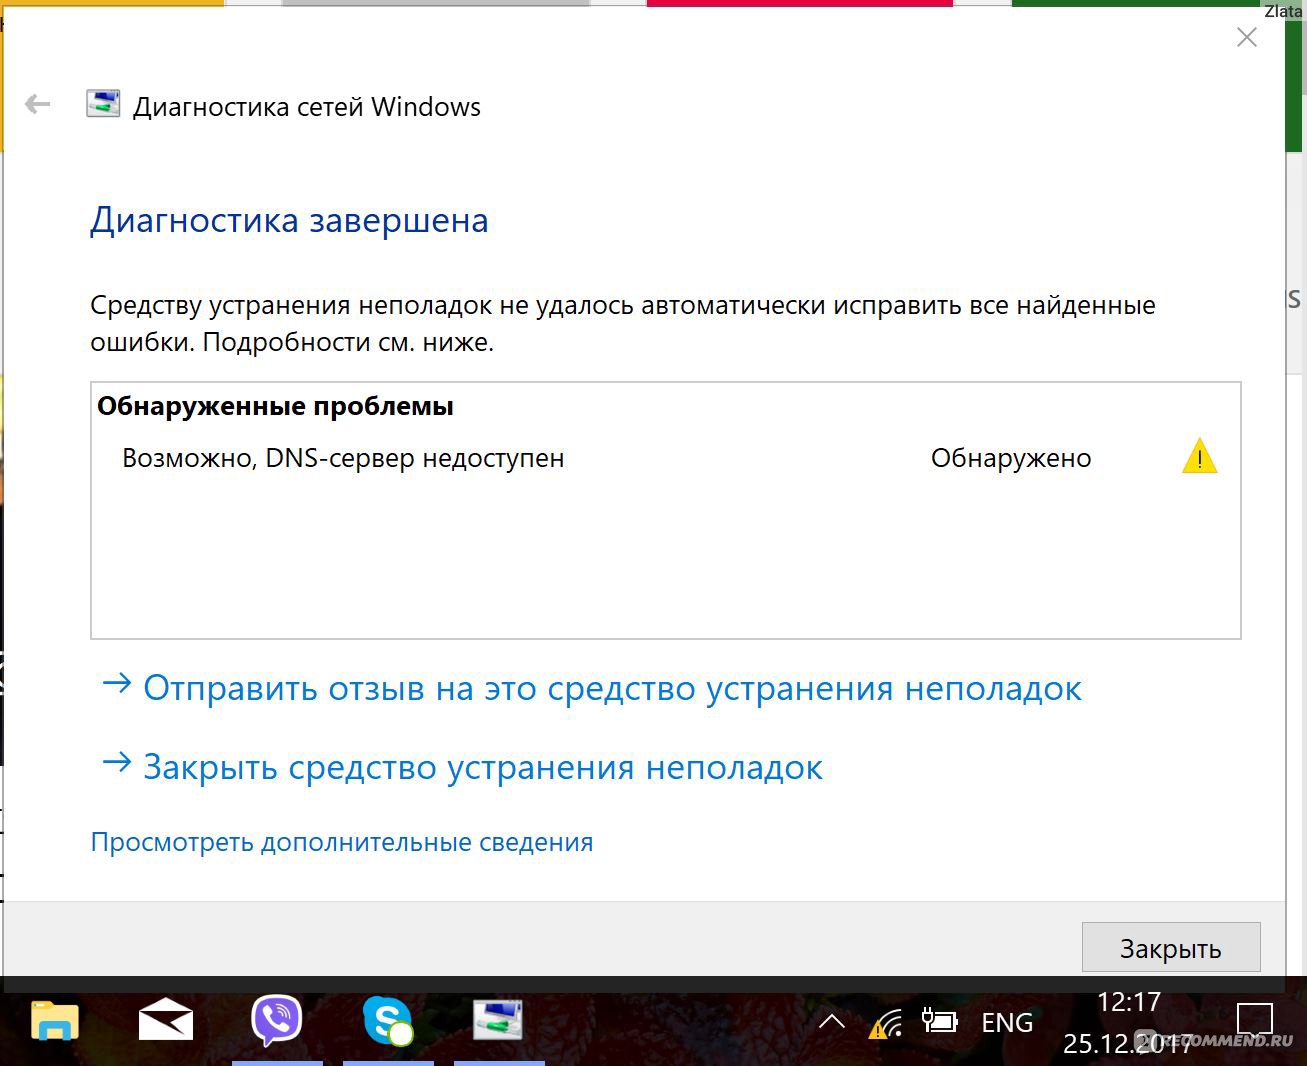Click the Диагностика сетей Windows title text

point(307,107)
